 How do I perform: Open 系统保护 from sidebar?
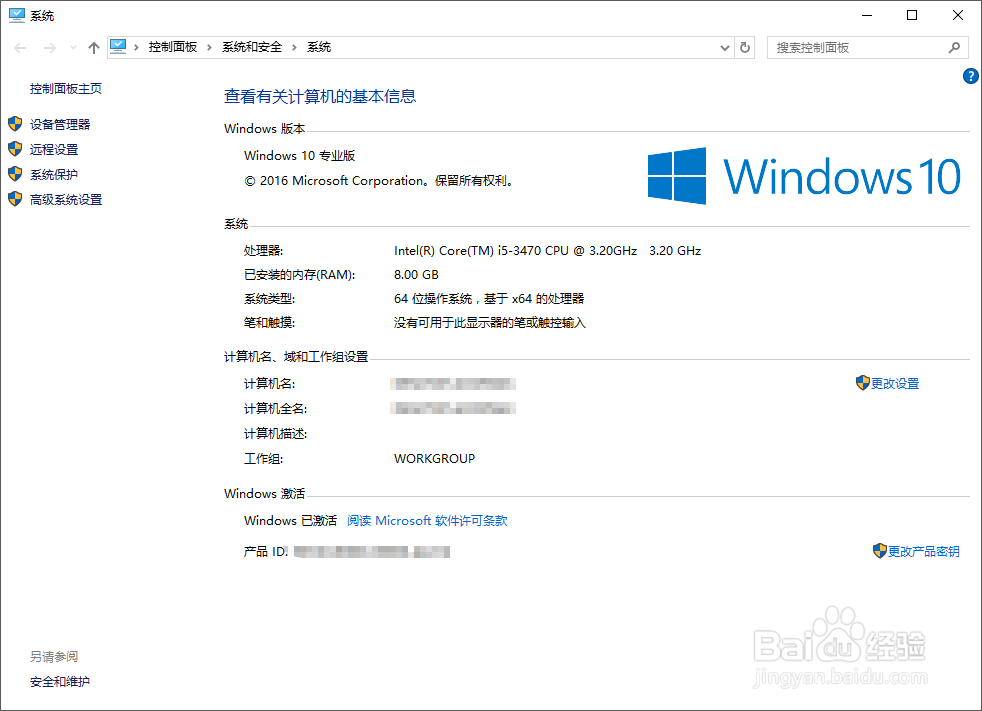click(54, 175)
